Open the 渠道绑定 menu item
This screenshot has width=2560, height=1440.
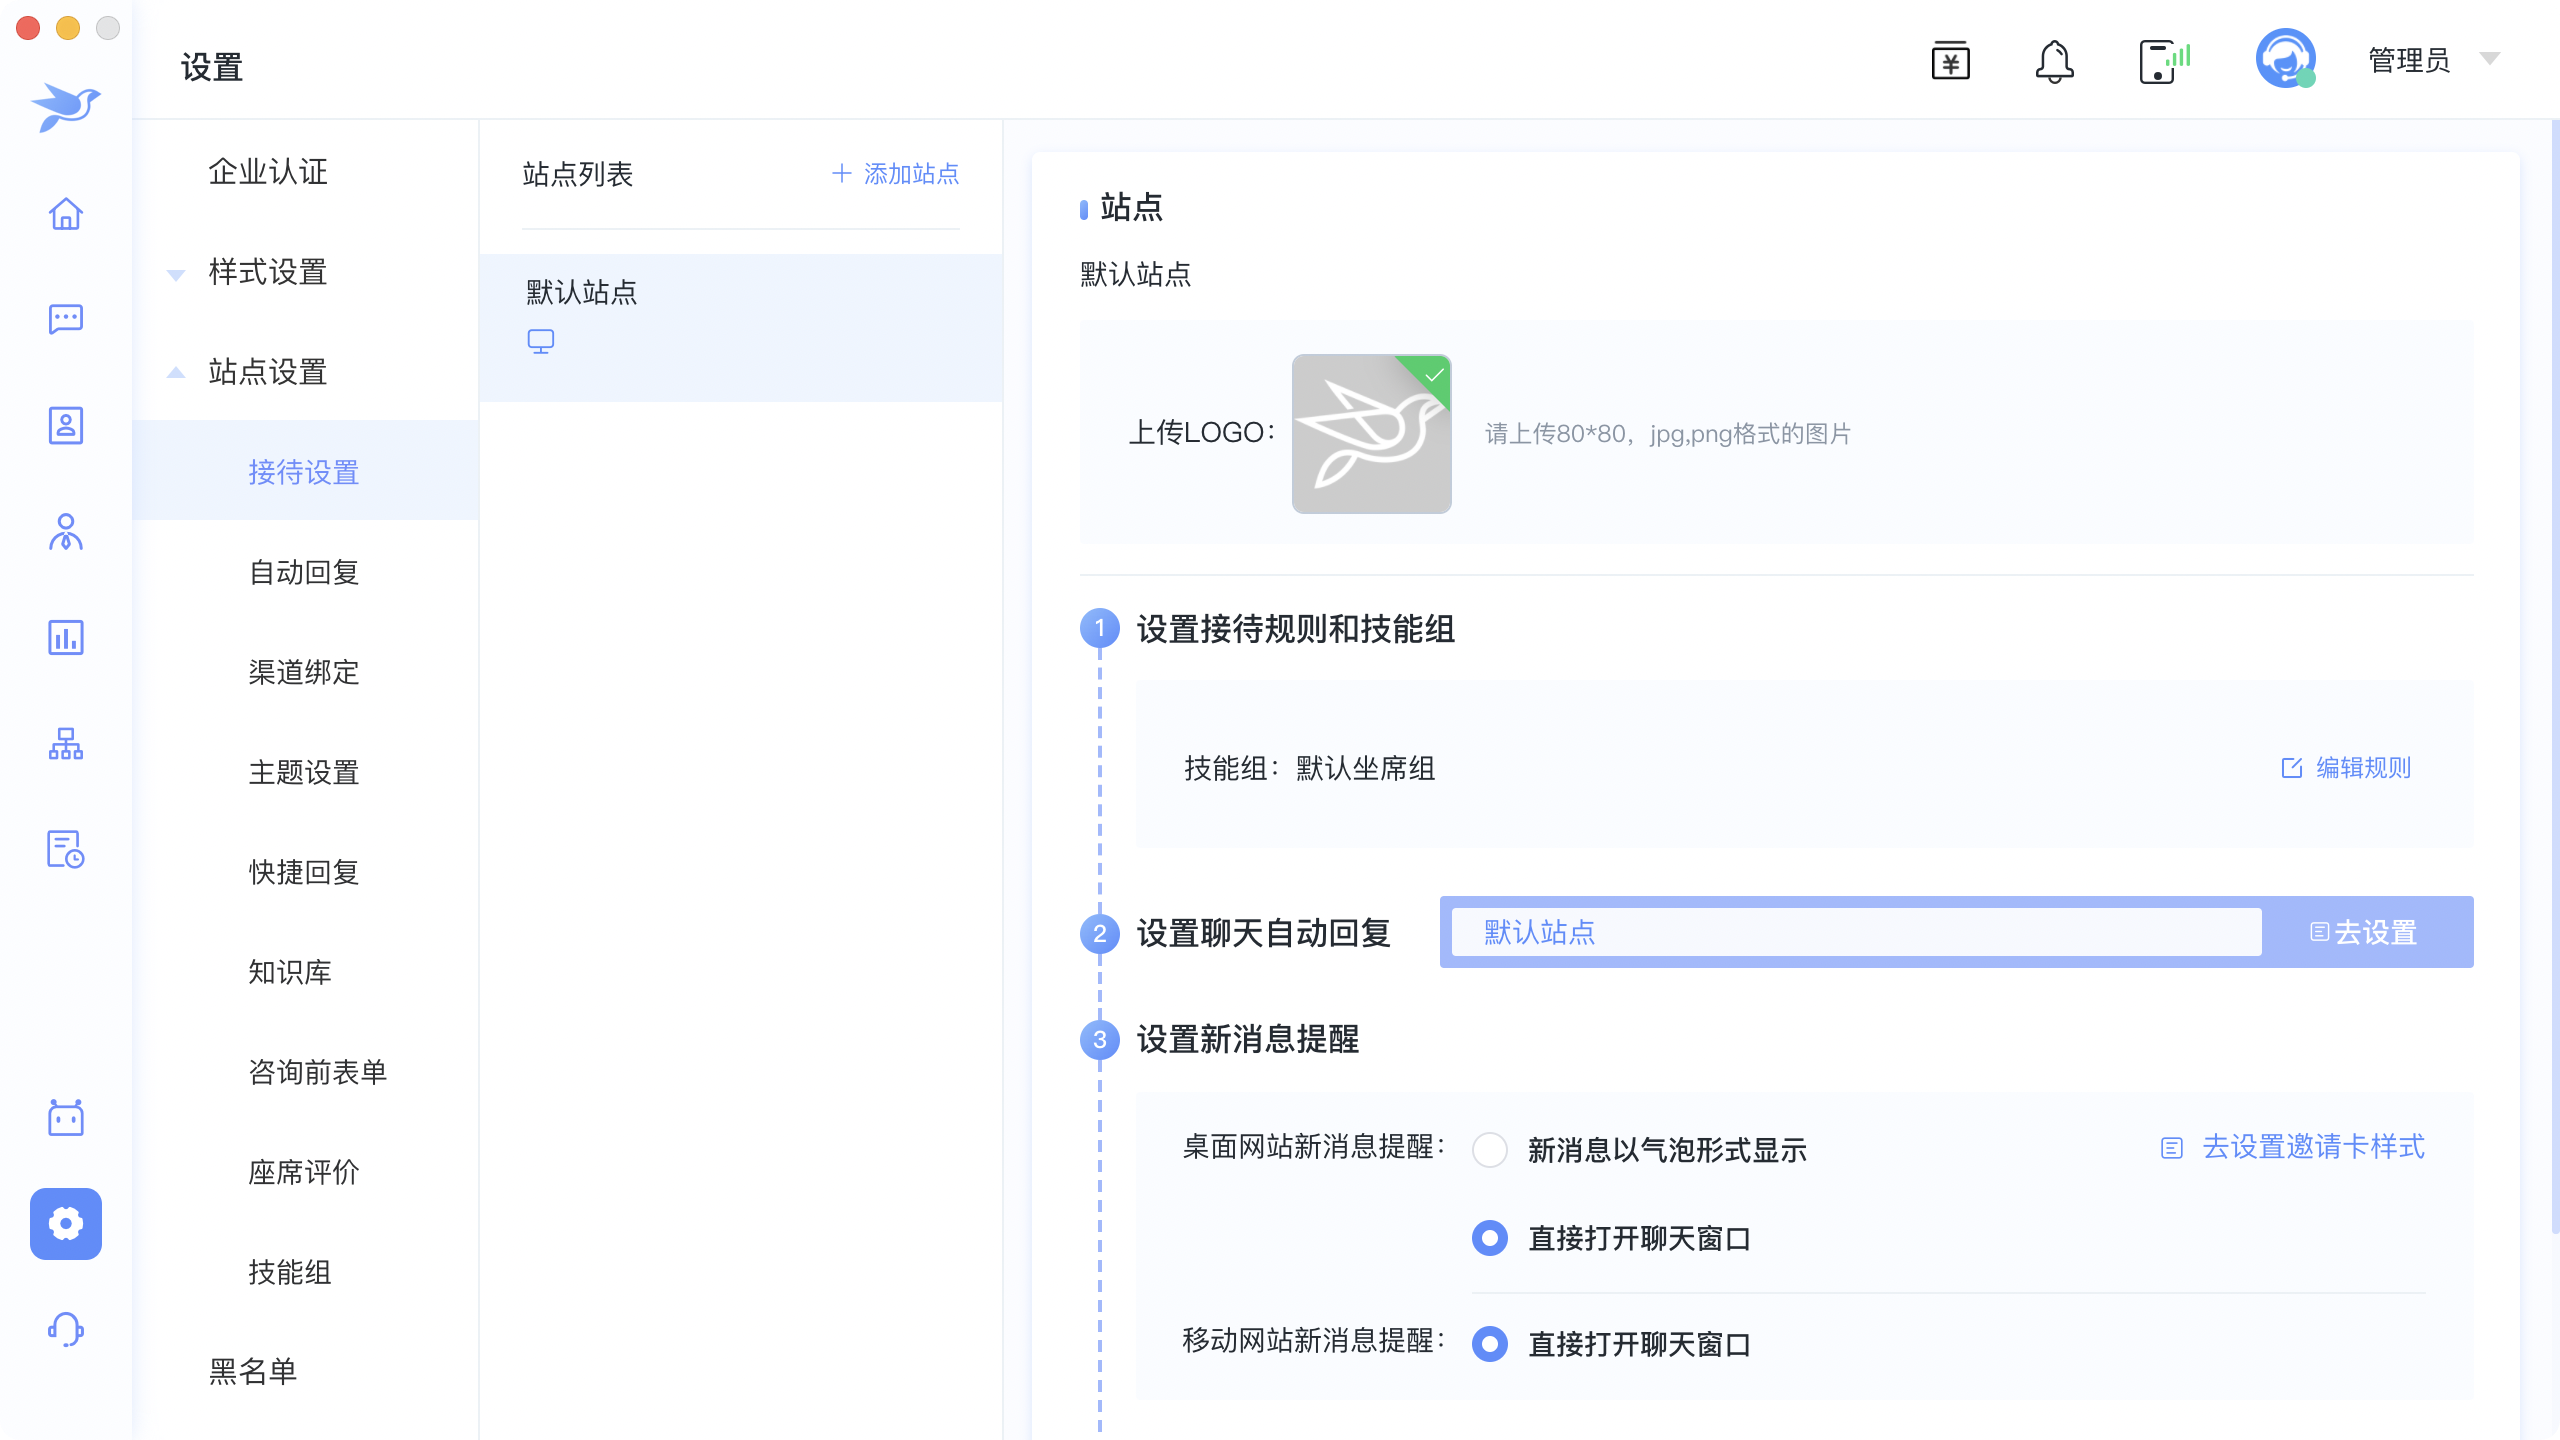click(304, 672)
